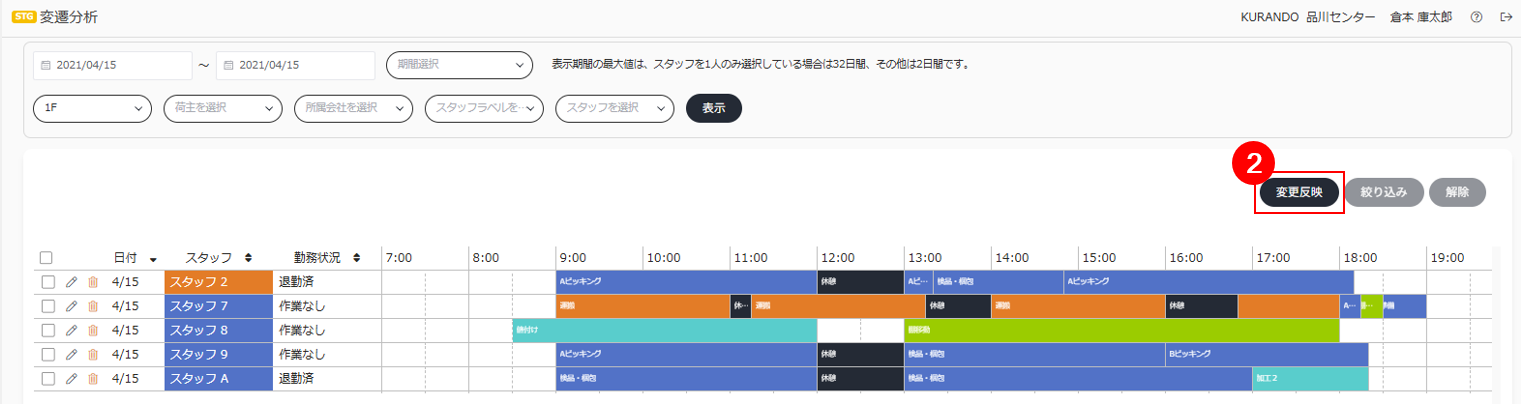
Task: Open the 期間選択 dropdown
Action: pos(459,65)
